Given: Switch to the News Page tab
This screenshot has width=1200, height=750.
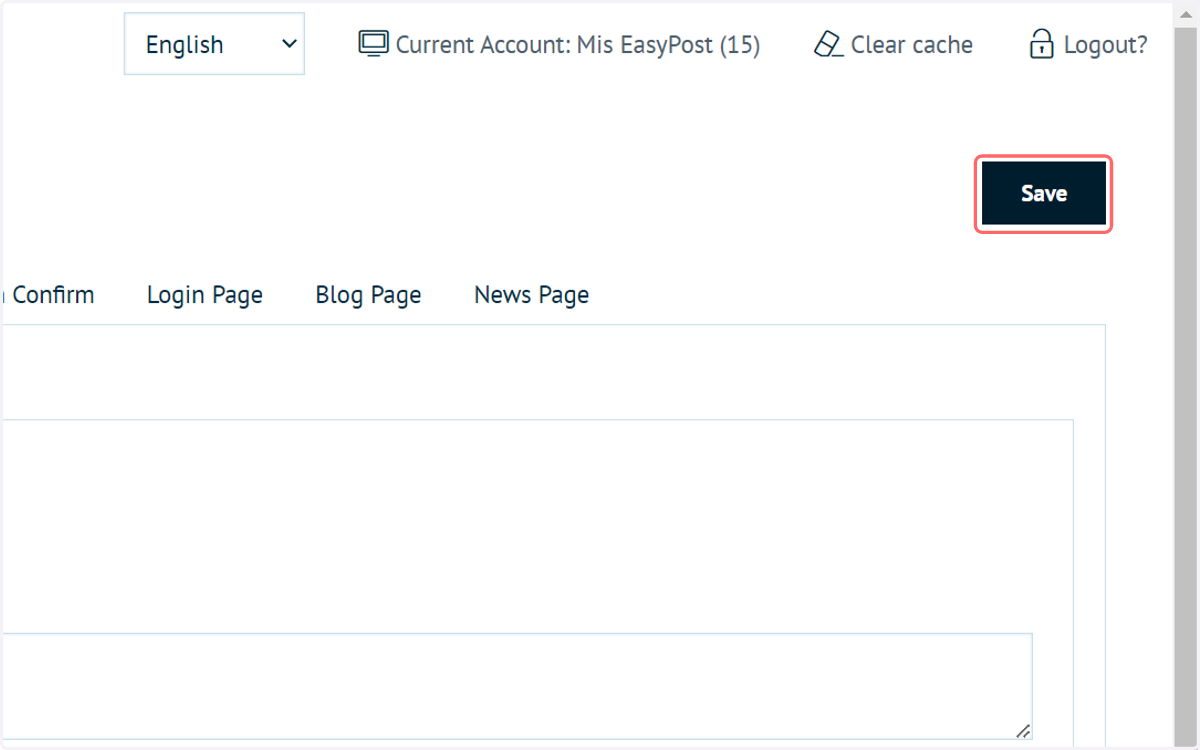Looking at the screenshot, I should [x=531, y=295].
